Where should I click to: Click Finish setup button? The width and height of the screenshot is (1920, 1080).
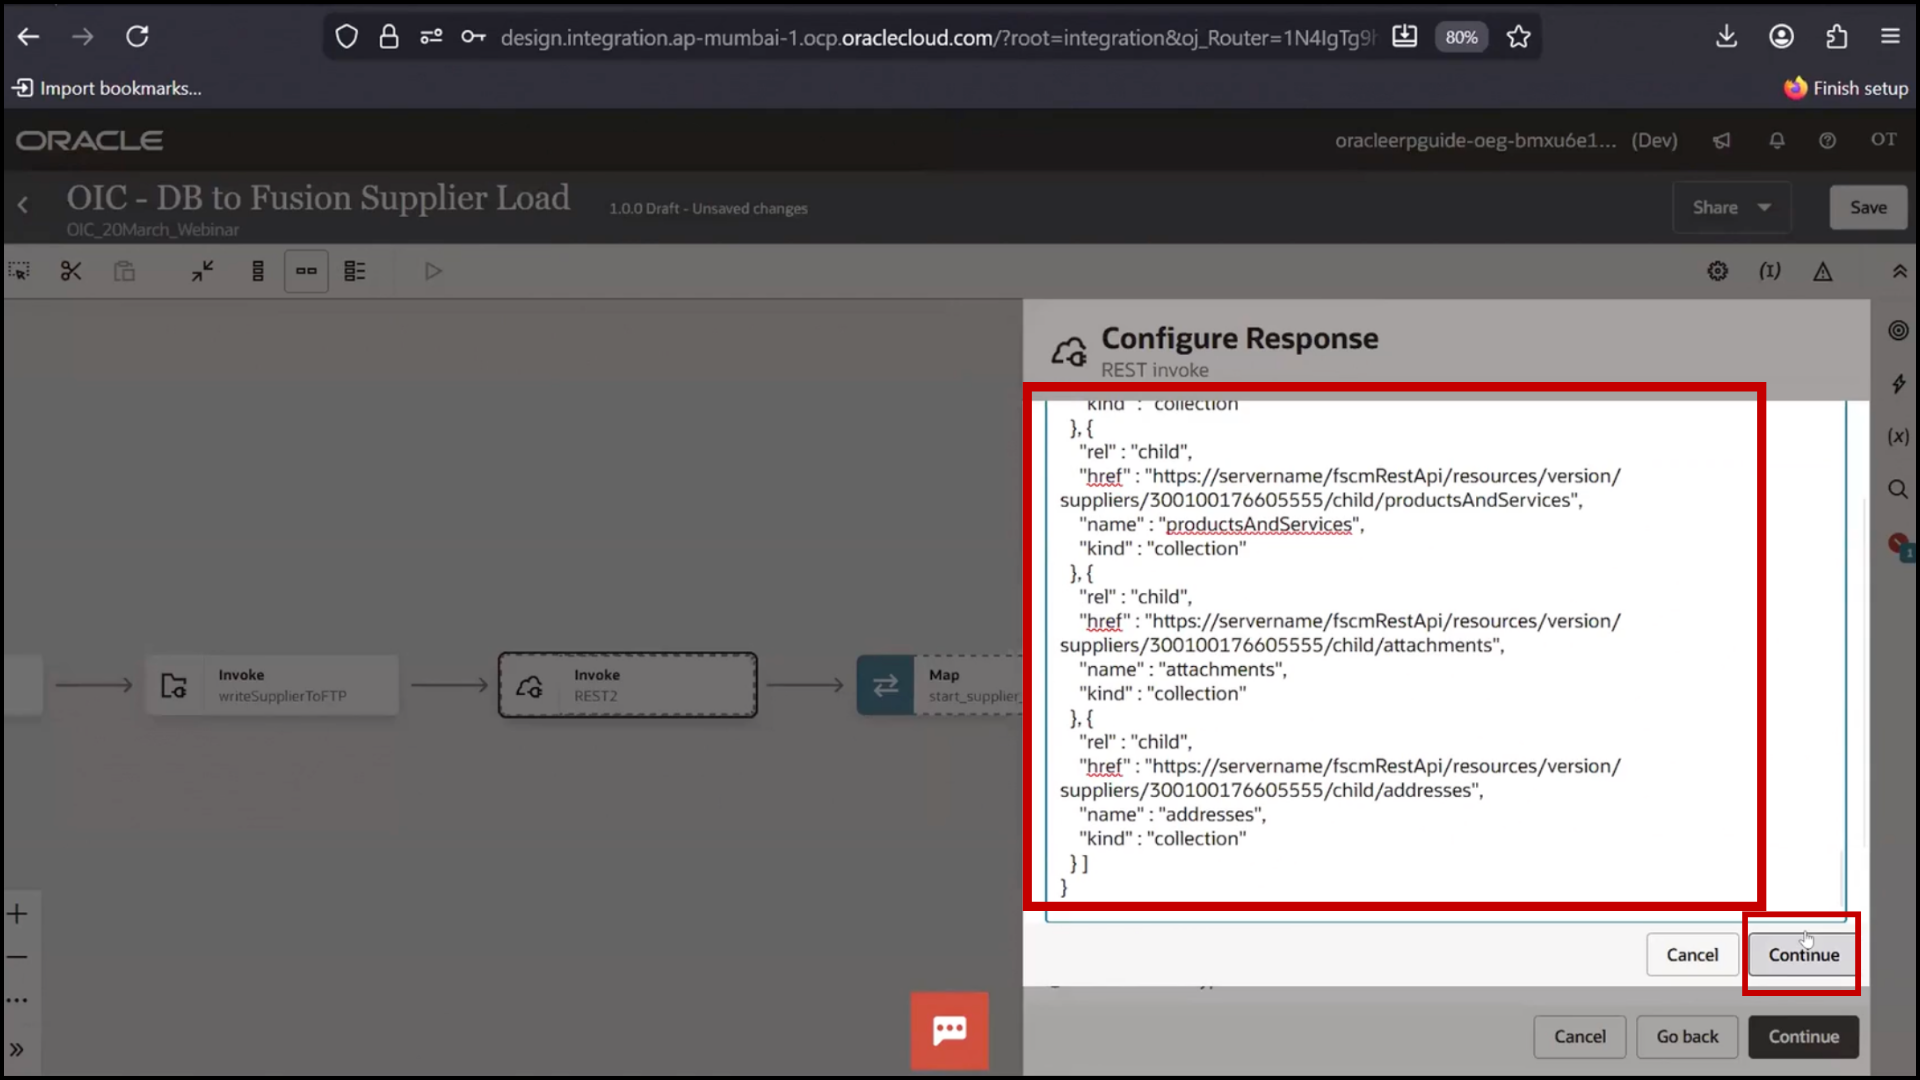tap(1846, 88)
